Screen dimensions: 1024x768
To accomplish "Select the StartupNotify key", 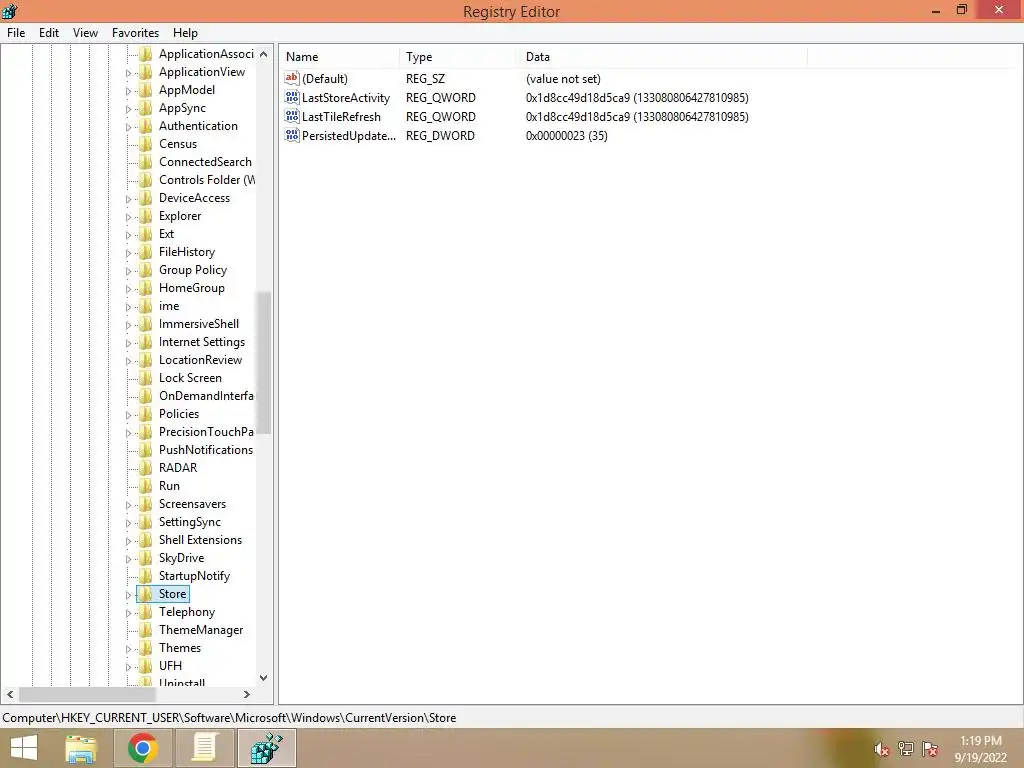I will [x=194, y=575].
